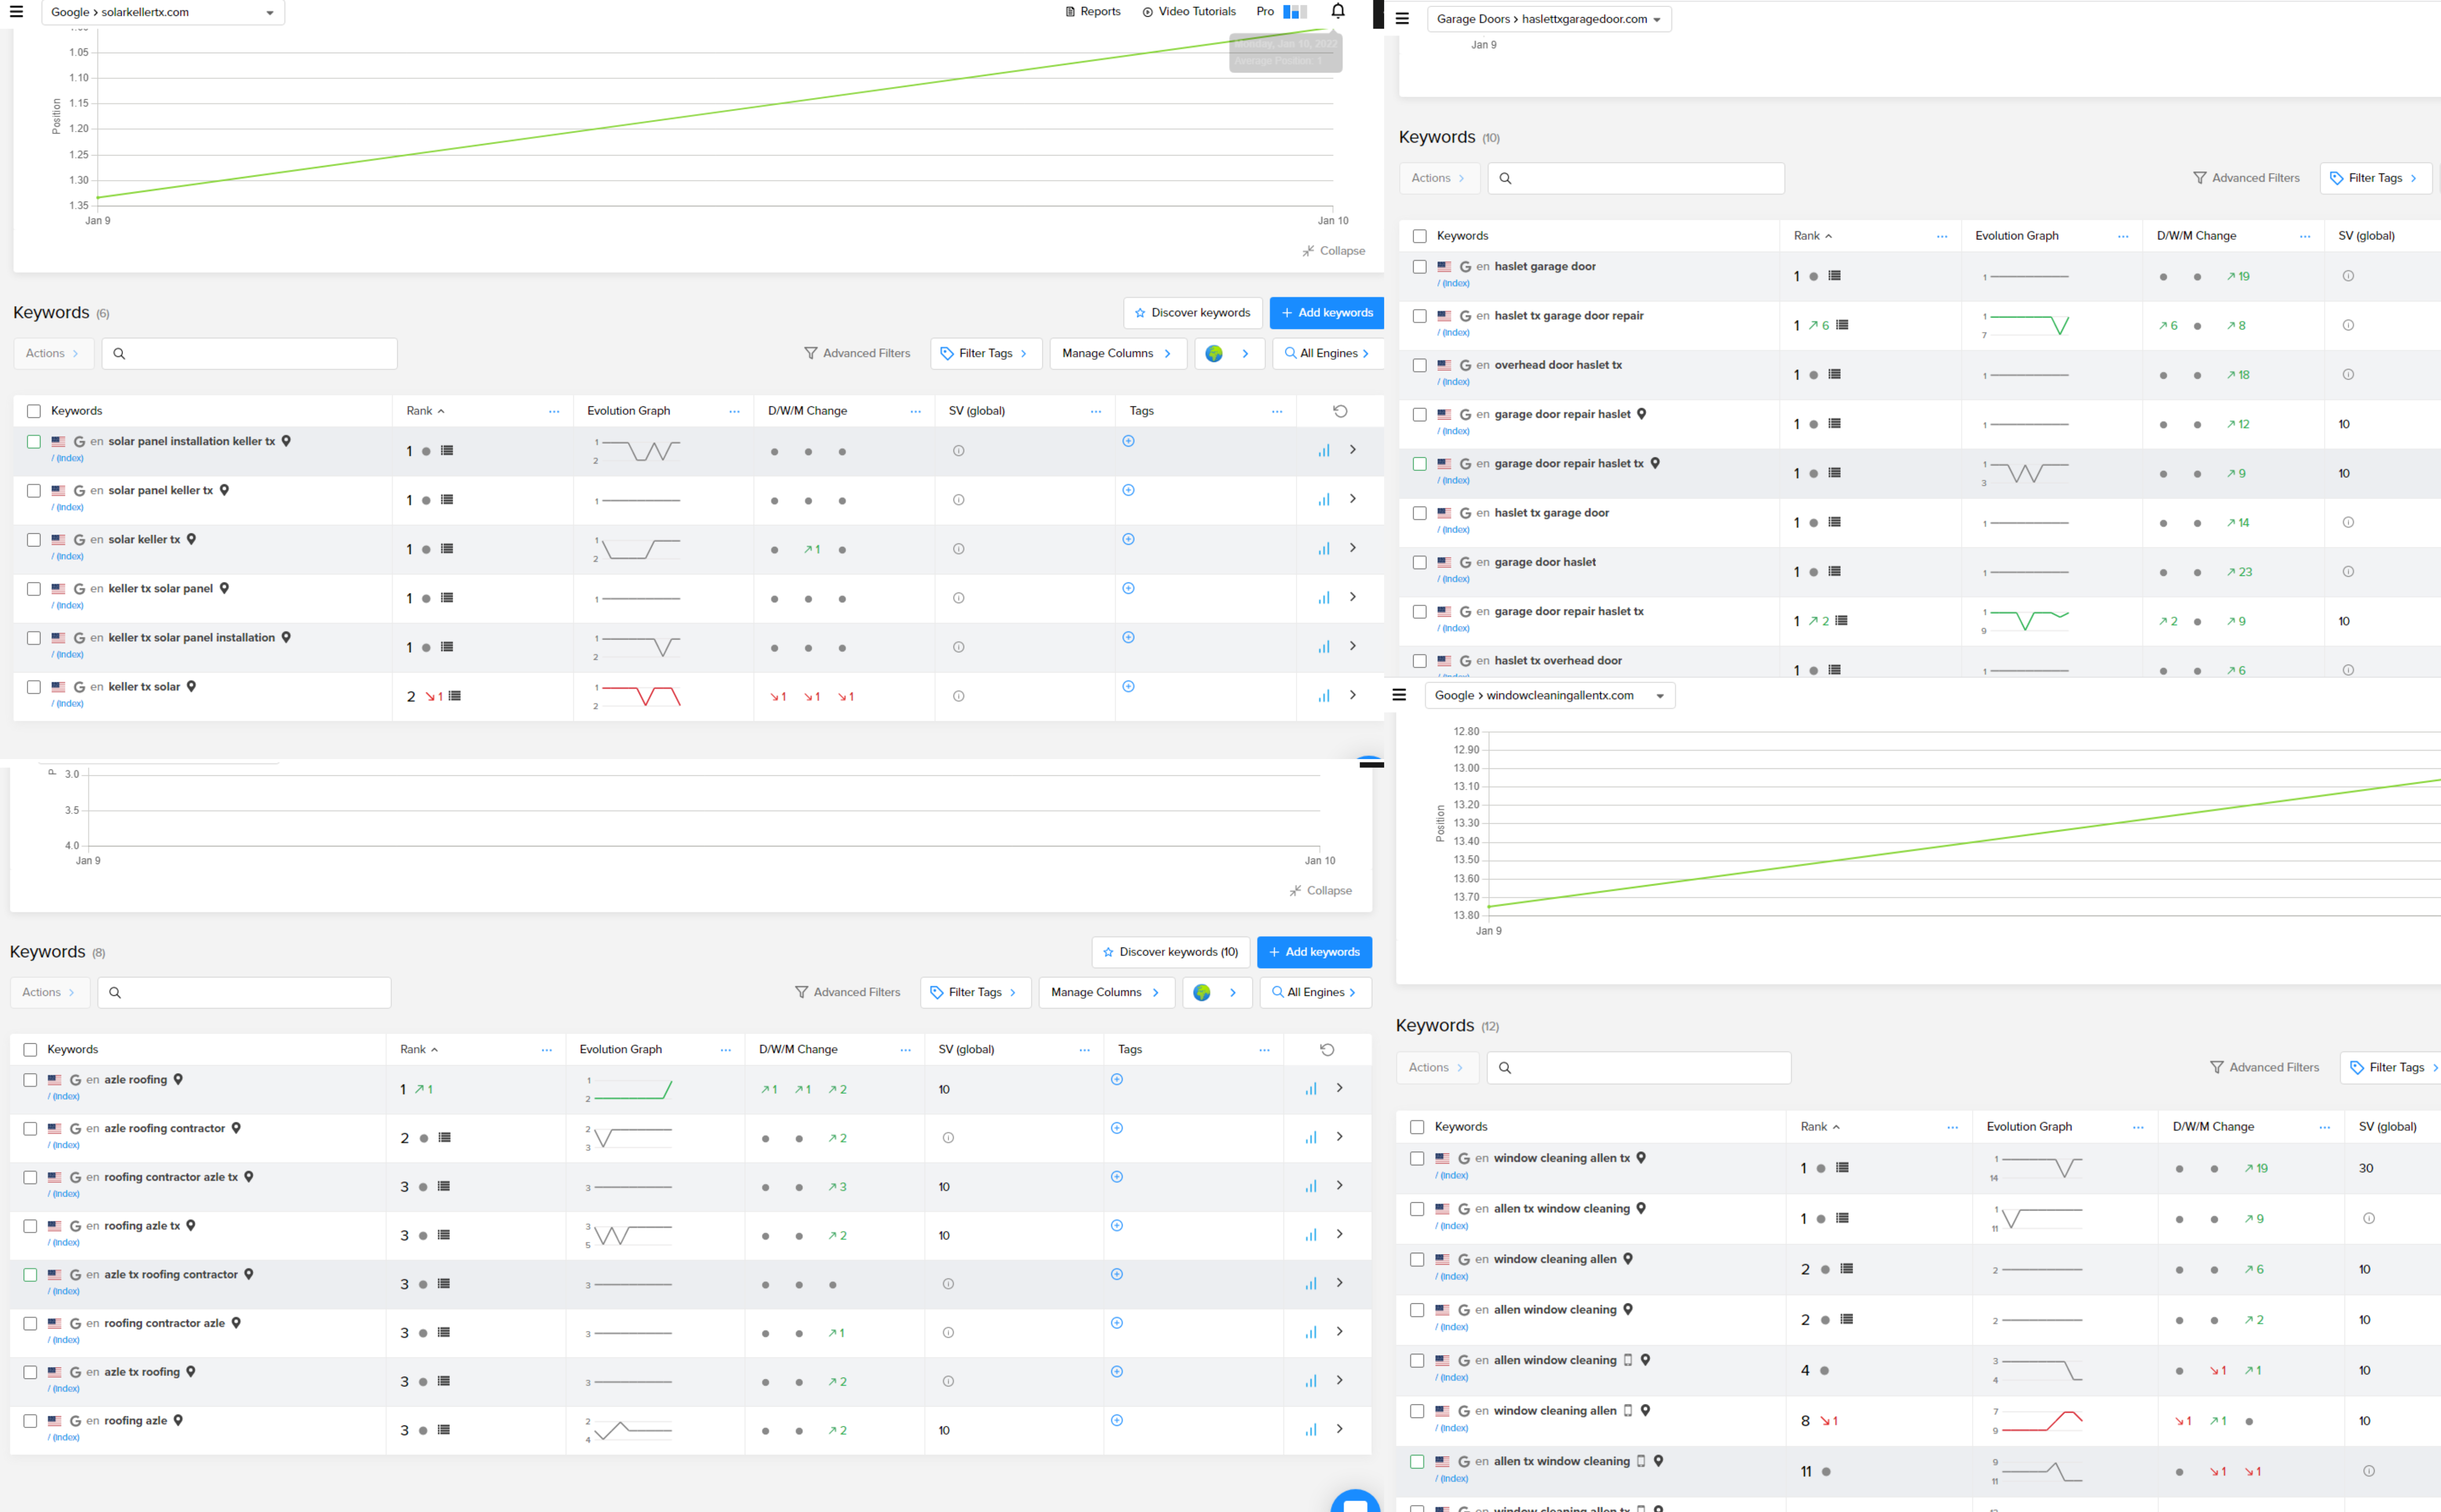Open the Pro plan indicator
Viewport: 2441px width, 1512px height.
(1281, 12)
